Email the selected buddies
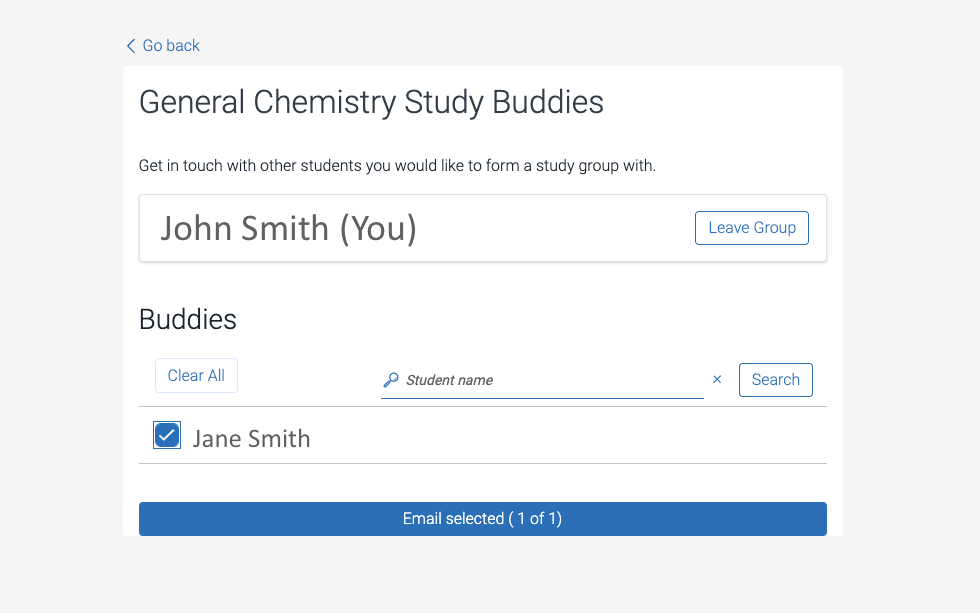980x613 pixels. 482,519
